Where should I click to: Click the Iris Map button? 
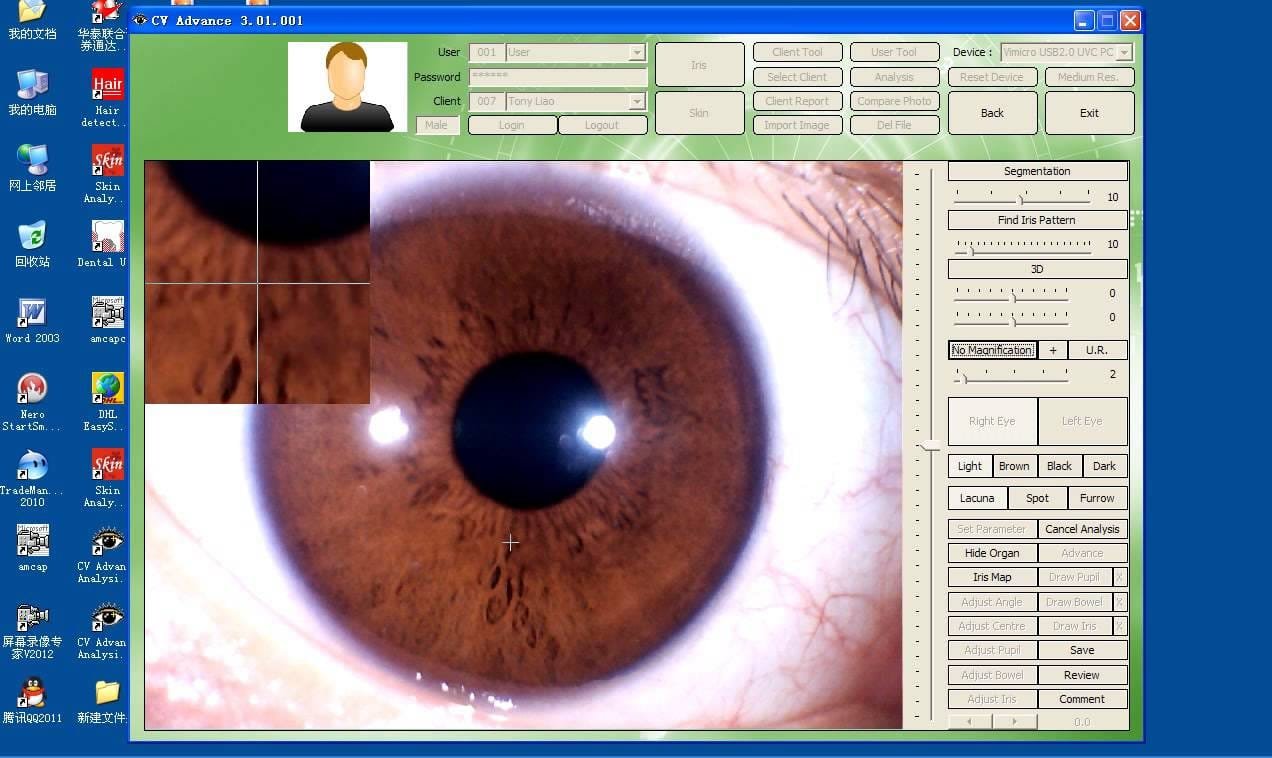(992, 577)
